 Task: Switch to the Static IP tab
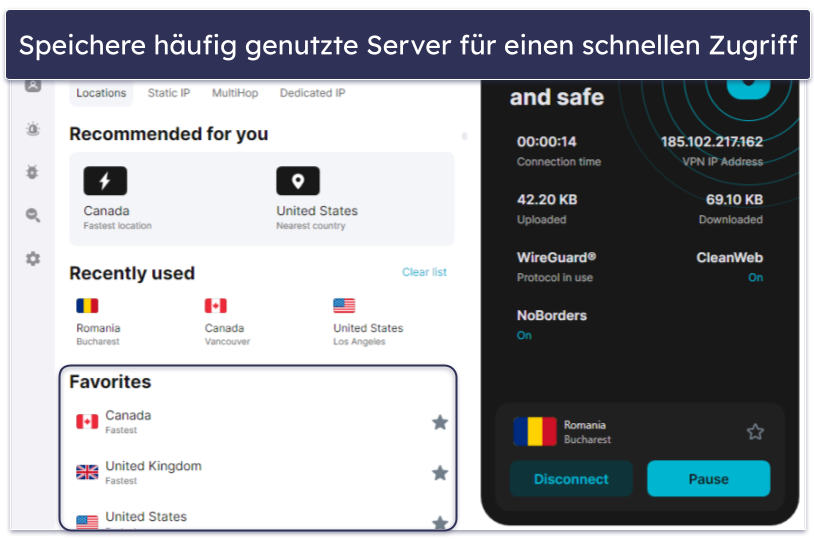click(169, 93)
